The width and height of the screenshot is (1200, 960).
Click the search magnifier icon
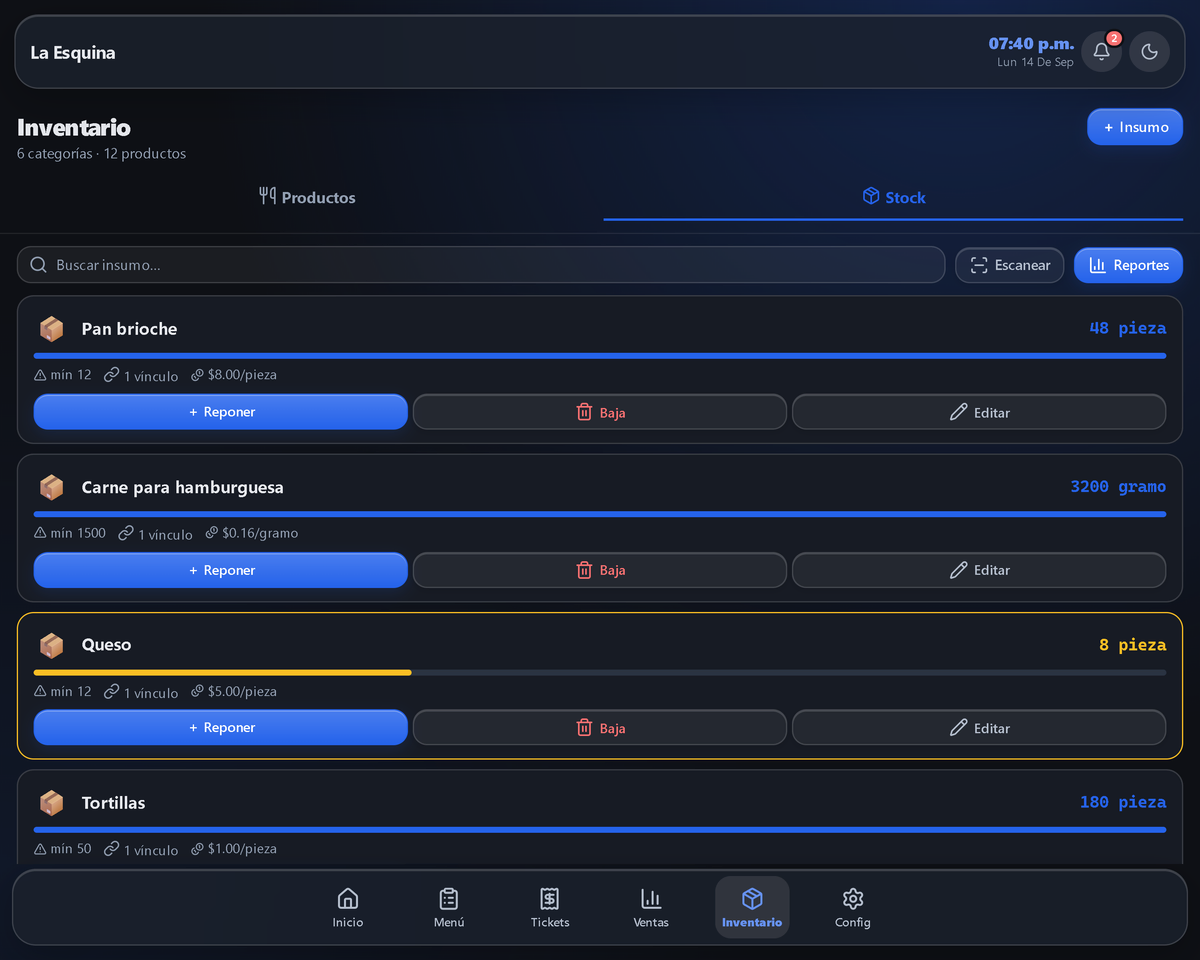click(x=39, y=265)
